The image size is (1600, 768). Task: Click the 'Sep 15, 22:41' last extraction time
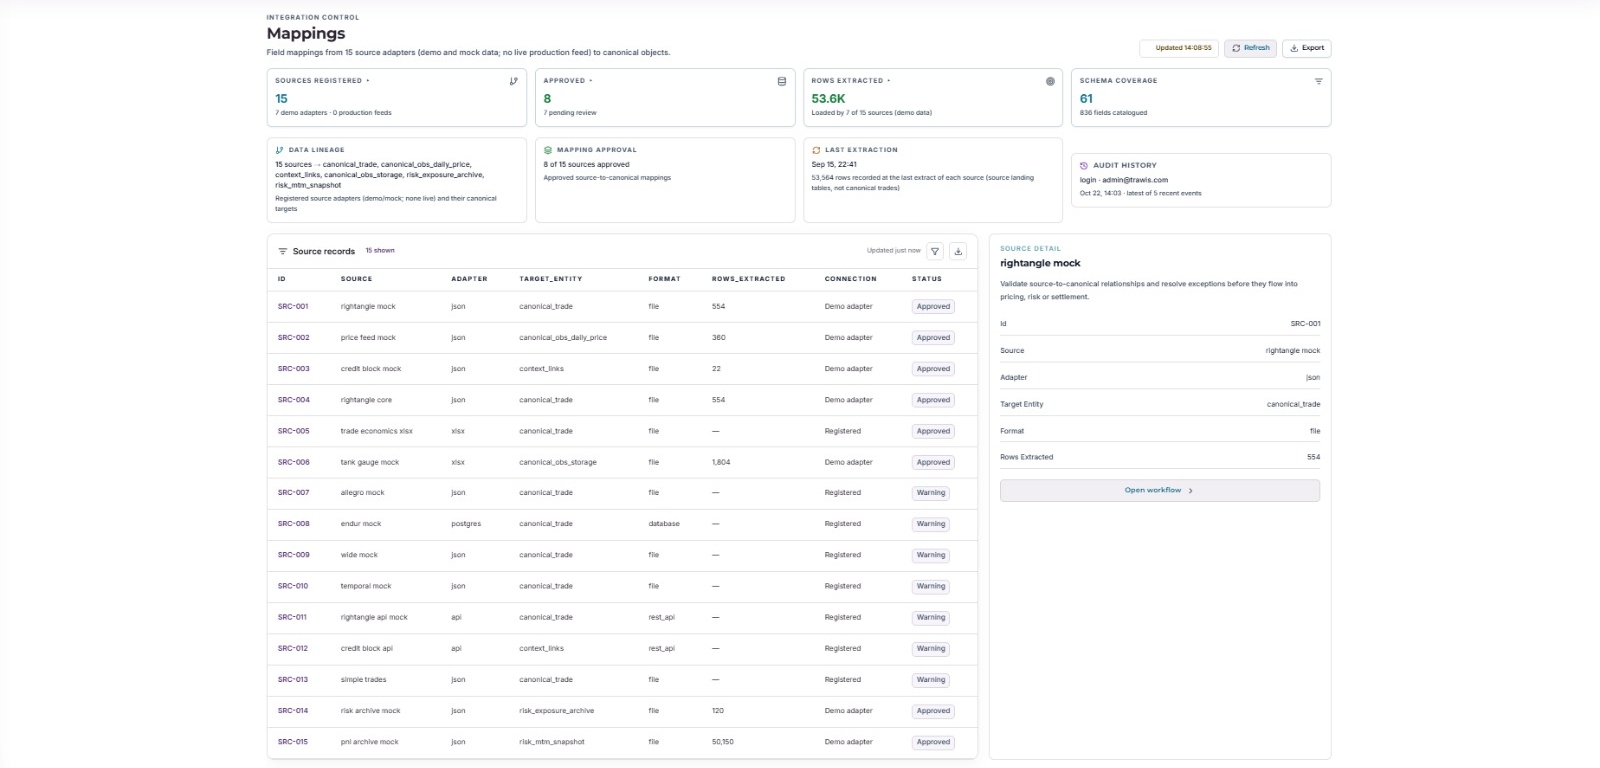click(834, 164)
